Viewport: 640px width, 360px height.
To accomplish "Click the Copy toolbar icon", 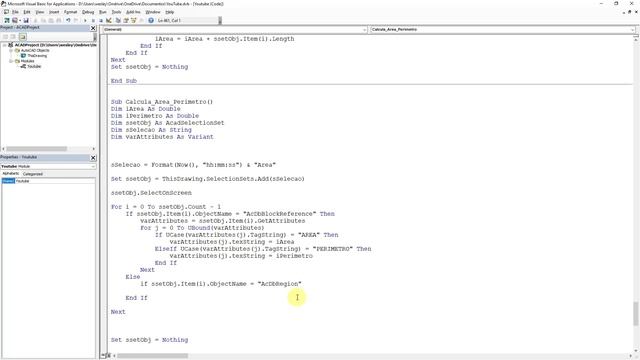I will tap(43, 20).
